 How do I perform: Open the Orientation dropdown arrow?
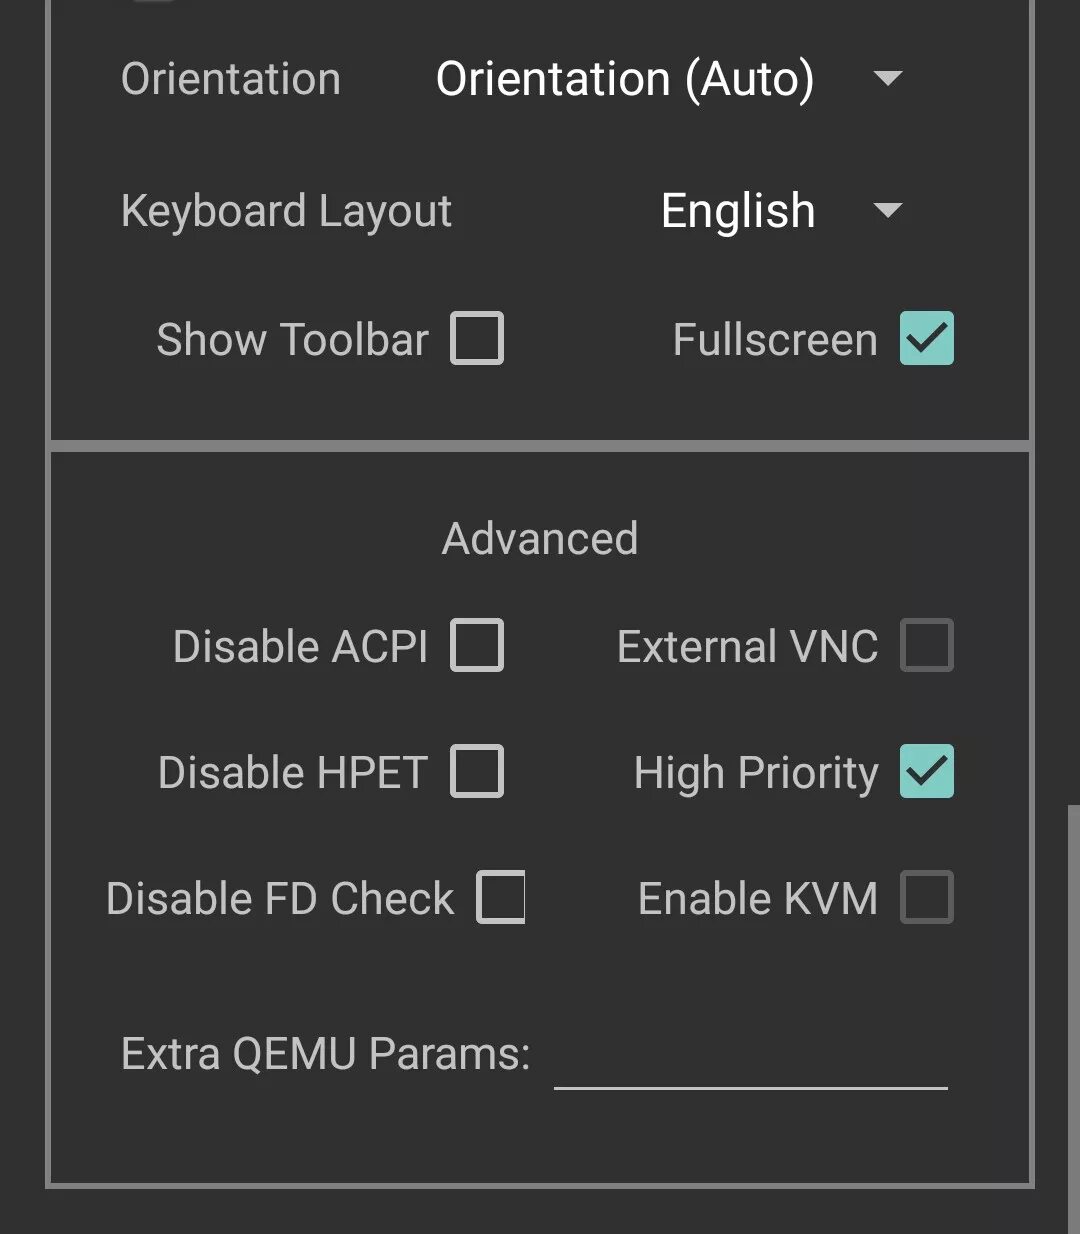[888, 79]
